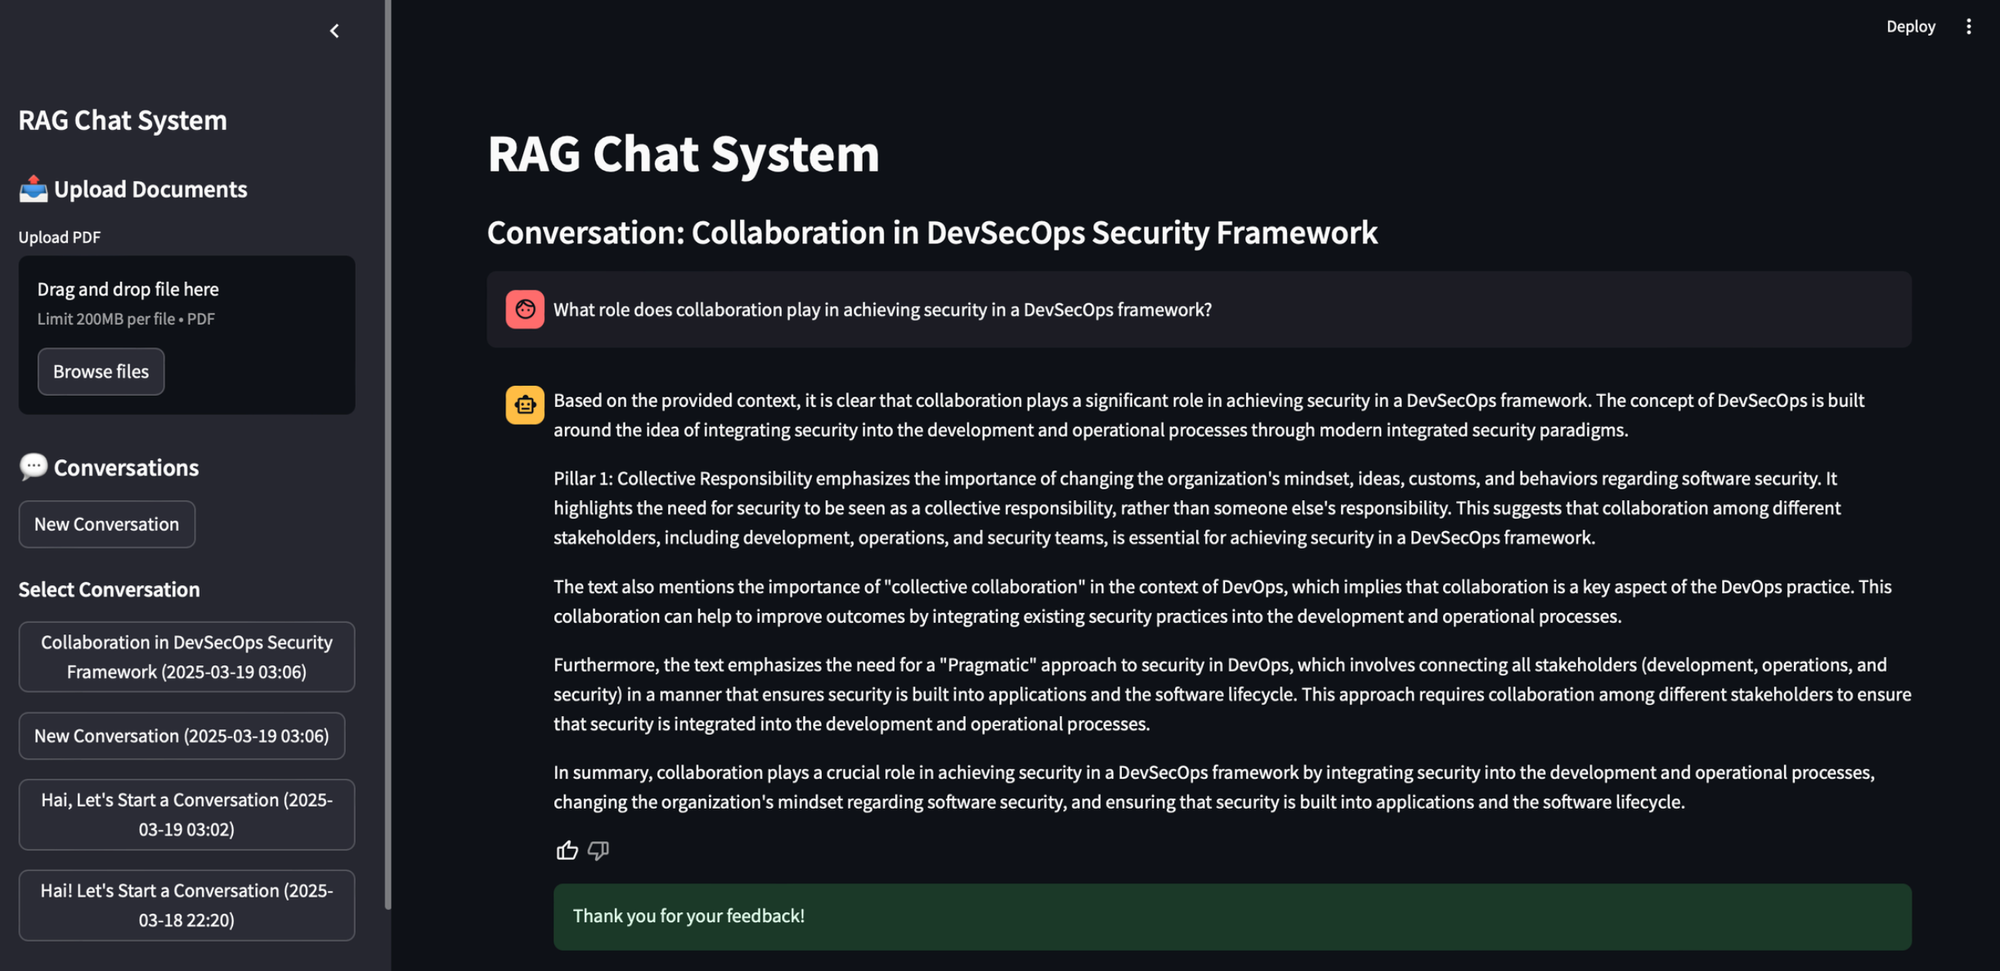Click the sidebar vertical scrollbar

point(388,455)
